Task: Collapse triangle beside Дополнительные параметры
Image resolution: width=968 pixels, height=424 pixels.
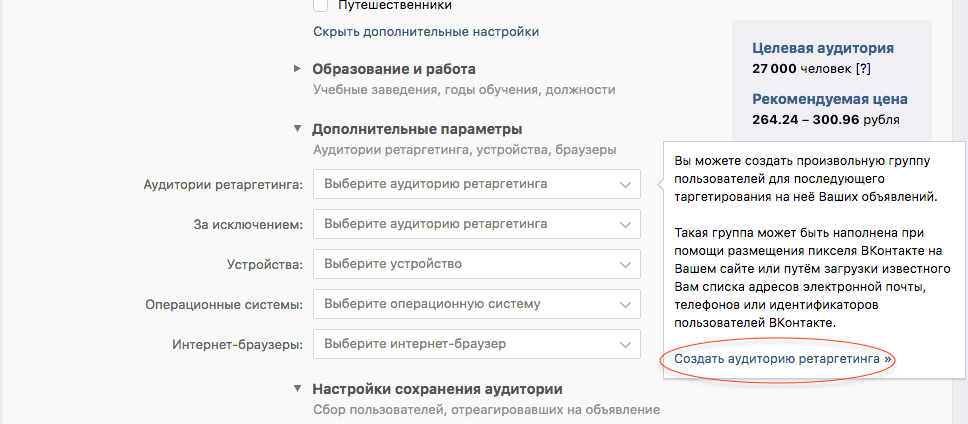Action: tap(297, 129)
